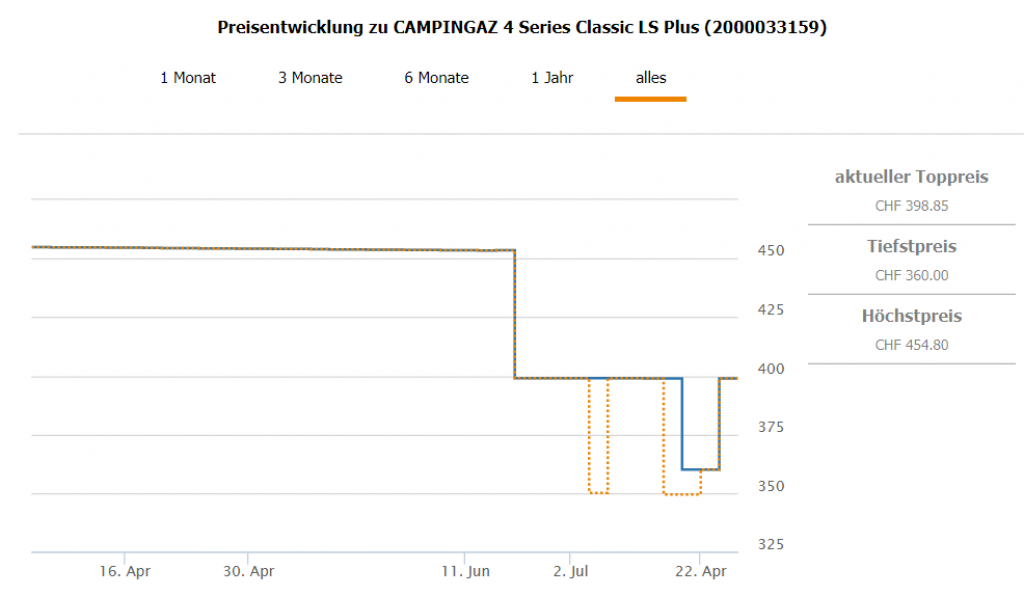This screenshot has height=596, width=1024.
Task: Select the "1 Monat" time range tab
Action: [x=188, y=78]
